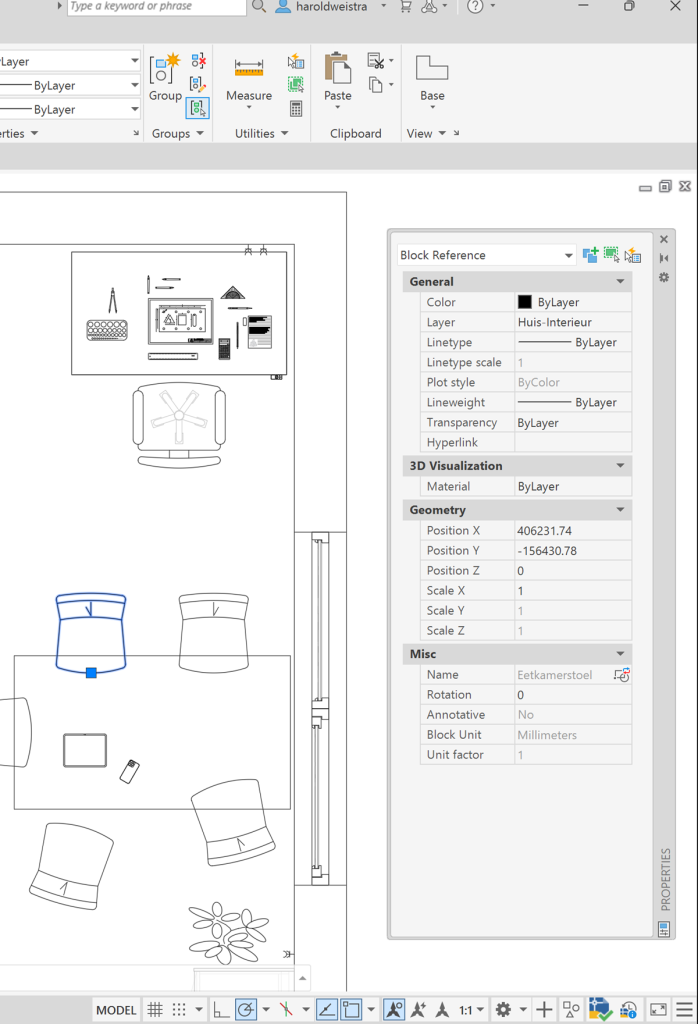Click the auto-add annotation scales icon
This screenshot has width=698, height=1024.
point(418,1010)
